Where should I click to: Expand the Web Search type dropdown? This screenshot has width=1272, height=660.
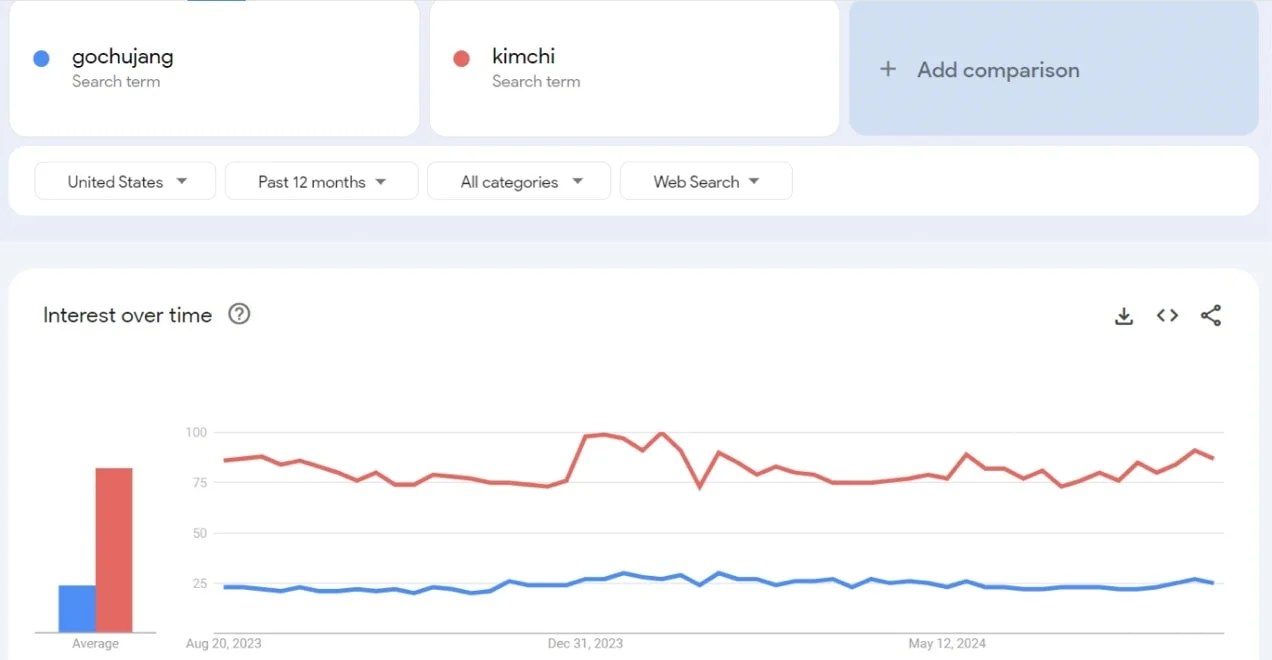(x=706, y=181)
